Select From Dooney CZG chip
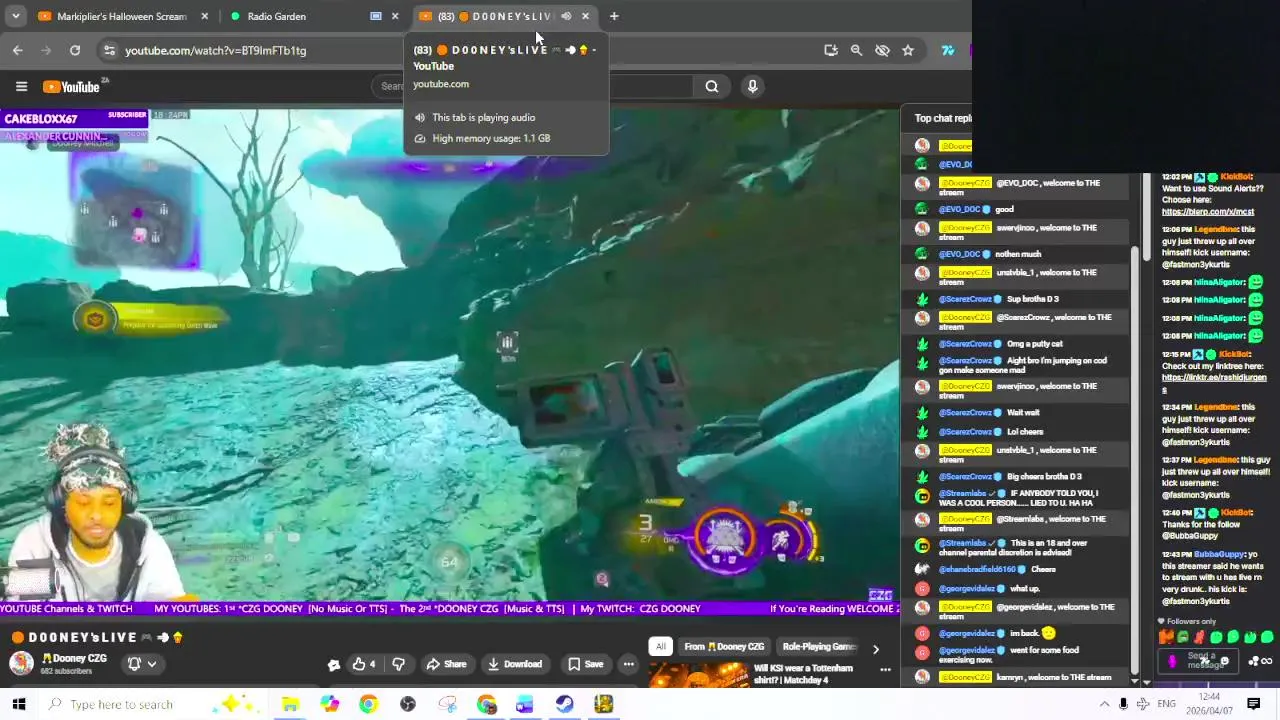Viewport: 1280px width, 720px height. (x=724, y=646)
